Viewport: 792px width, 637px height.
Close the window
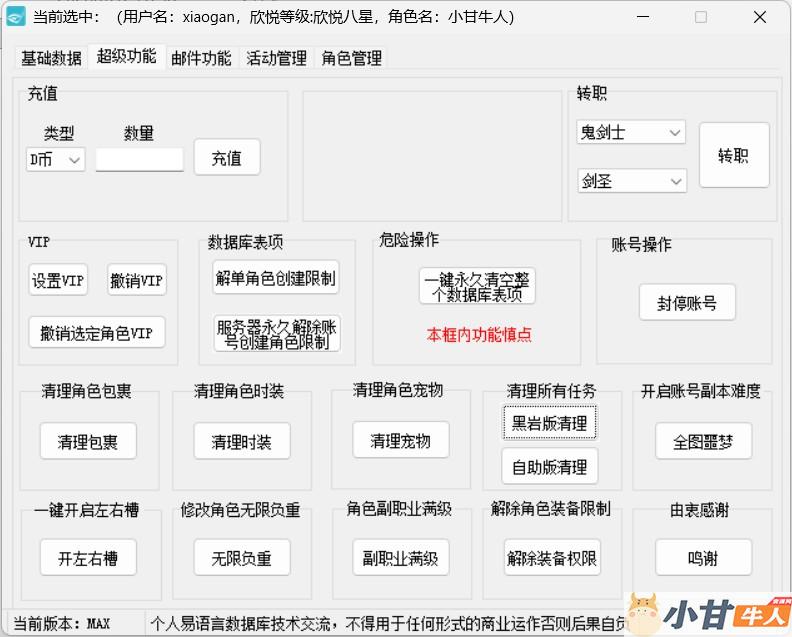[x=760, y=17]
